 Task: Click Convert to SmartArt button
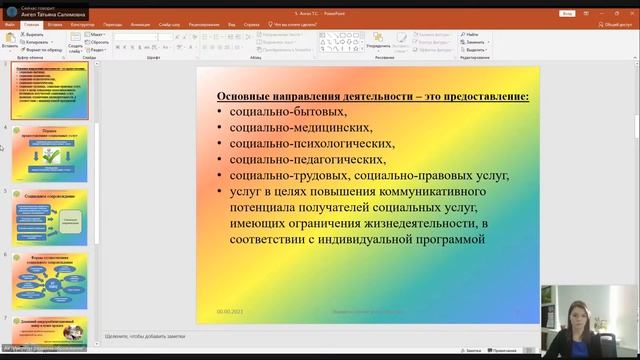[x=284, y=50]
